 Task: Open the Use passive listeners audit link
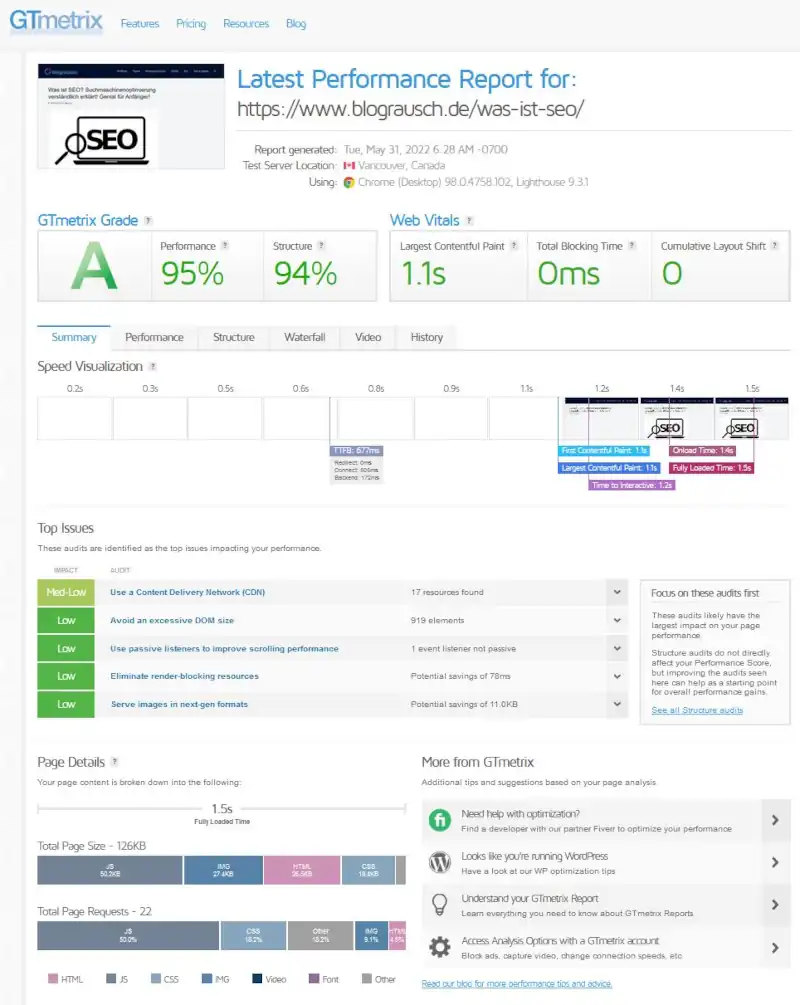point(224,649)
